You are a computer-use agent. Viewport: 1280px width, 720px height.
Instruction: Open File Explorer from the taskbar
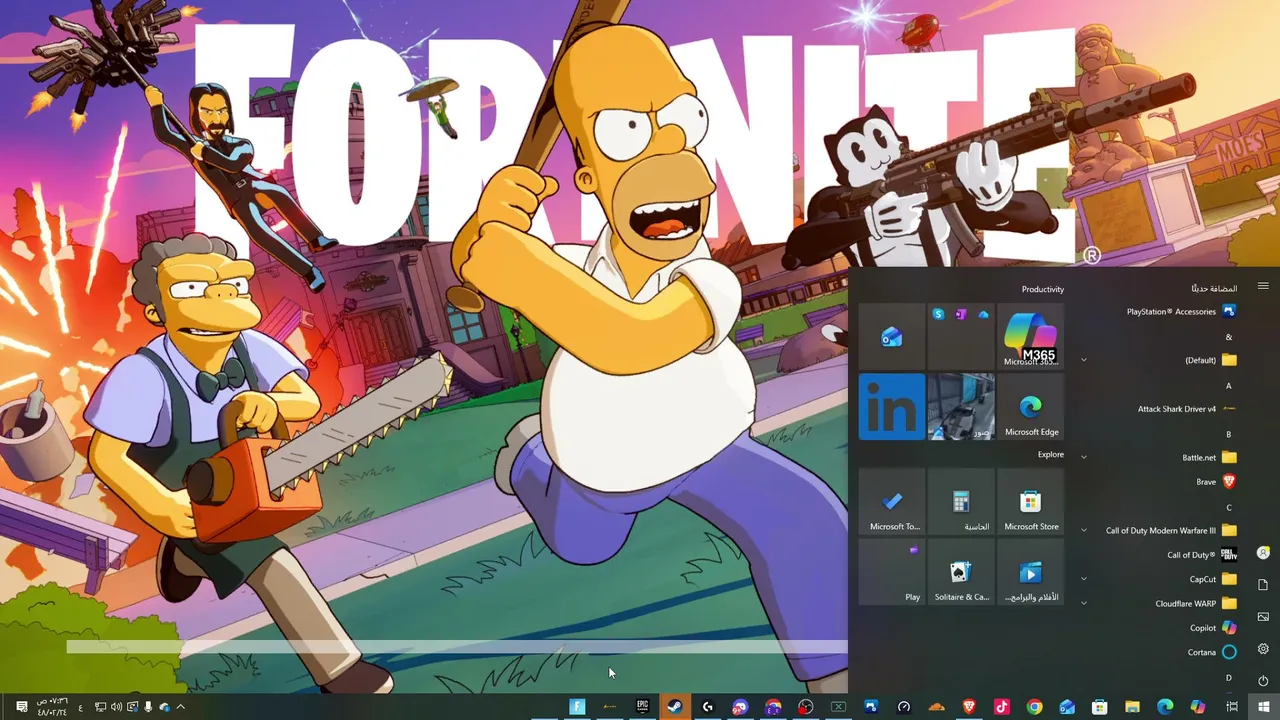[x=1132, y=707]
